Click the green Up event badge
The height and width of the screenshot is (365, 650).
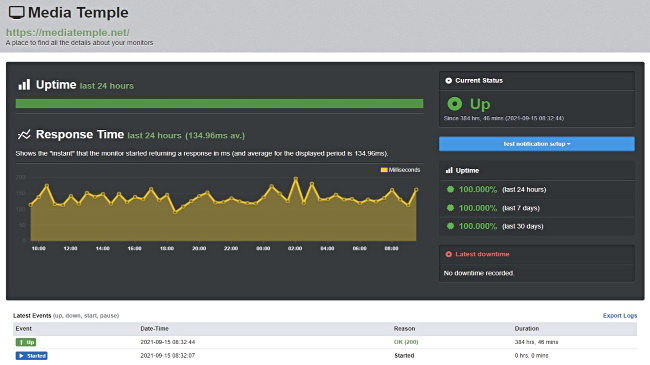[x=26, y=342]
